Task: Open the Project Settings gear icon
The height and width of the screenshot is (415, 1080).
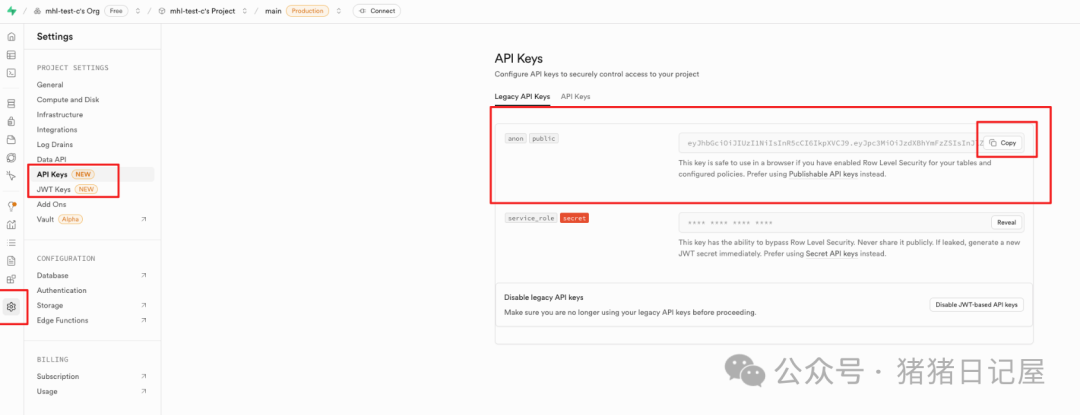Action: [11, 306]
